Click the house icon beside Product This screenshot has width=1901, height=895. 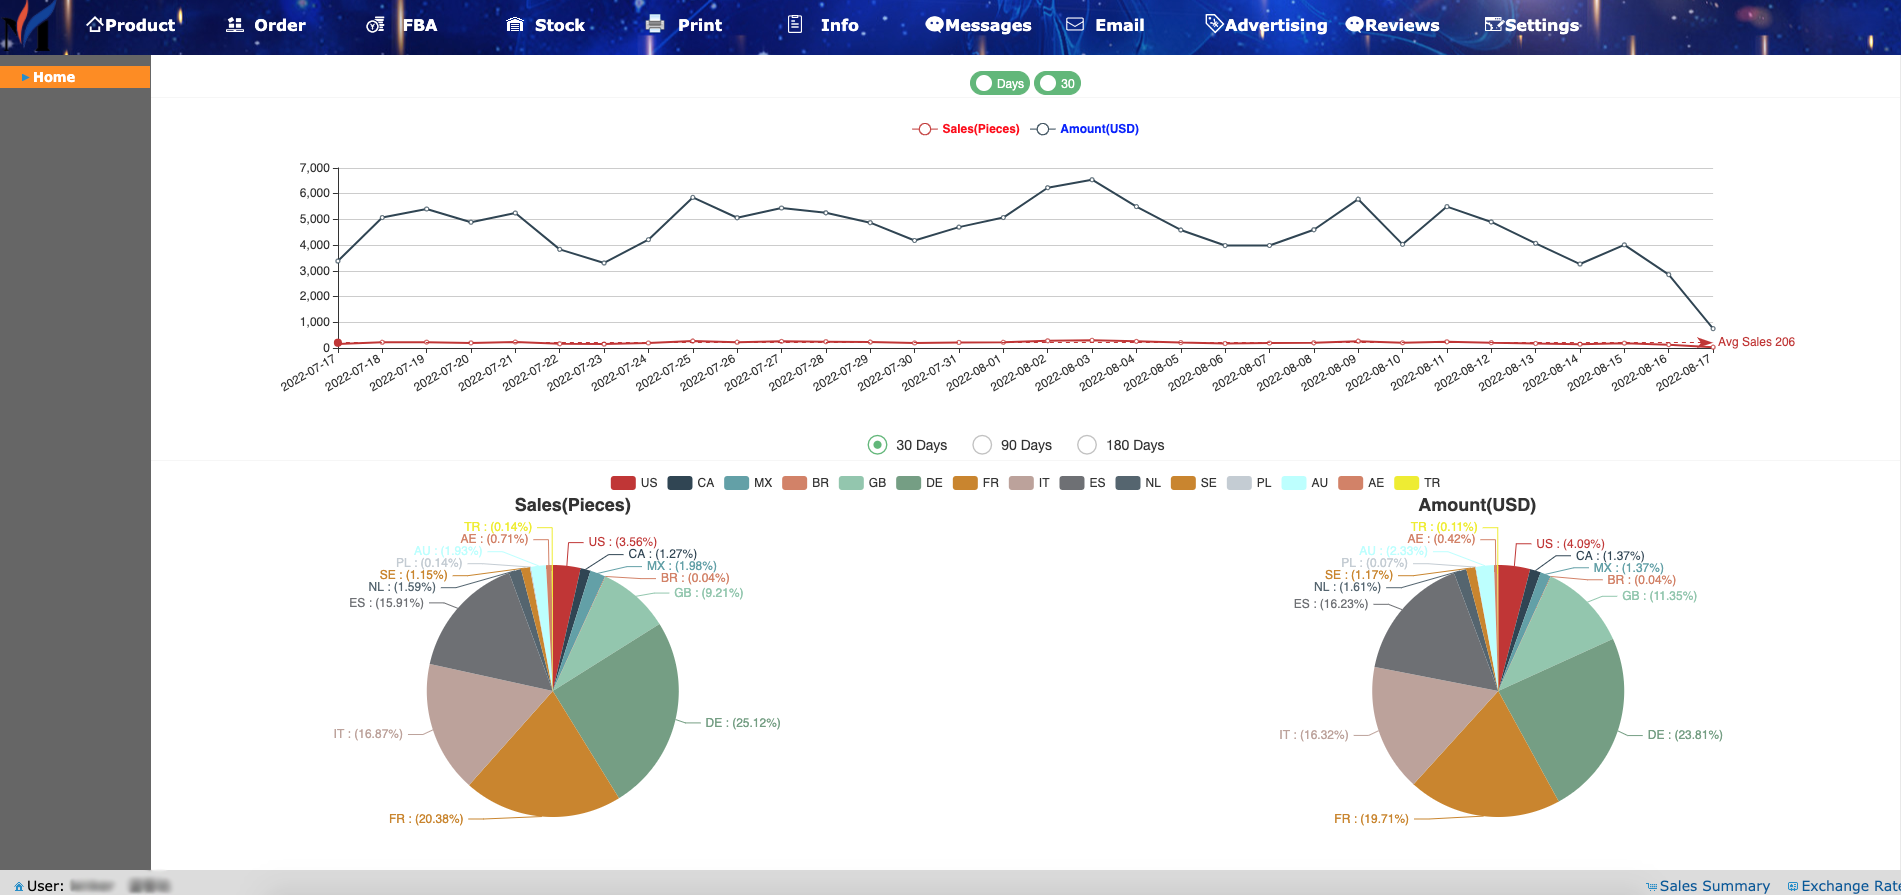click(x=95, y=24)
